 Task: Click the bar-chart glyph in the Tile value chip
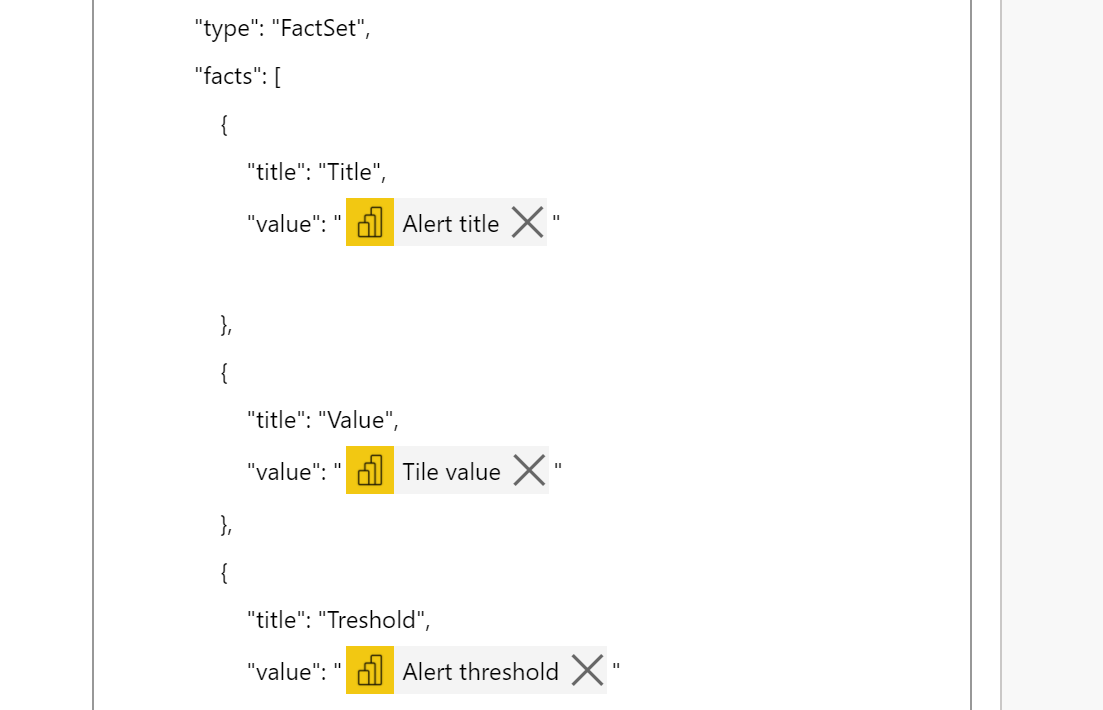coord(370,471)
